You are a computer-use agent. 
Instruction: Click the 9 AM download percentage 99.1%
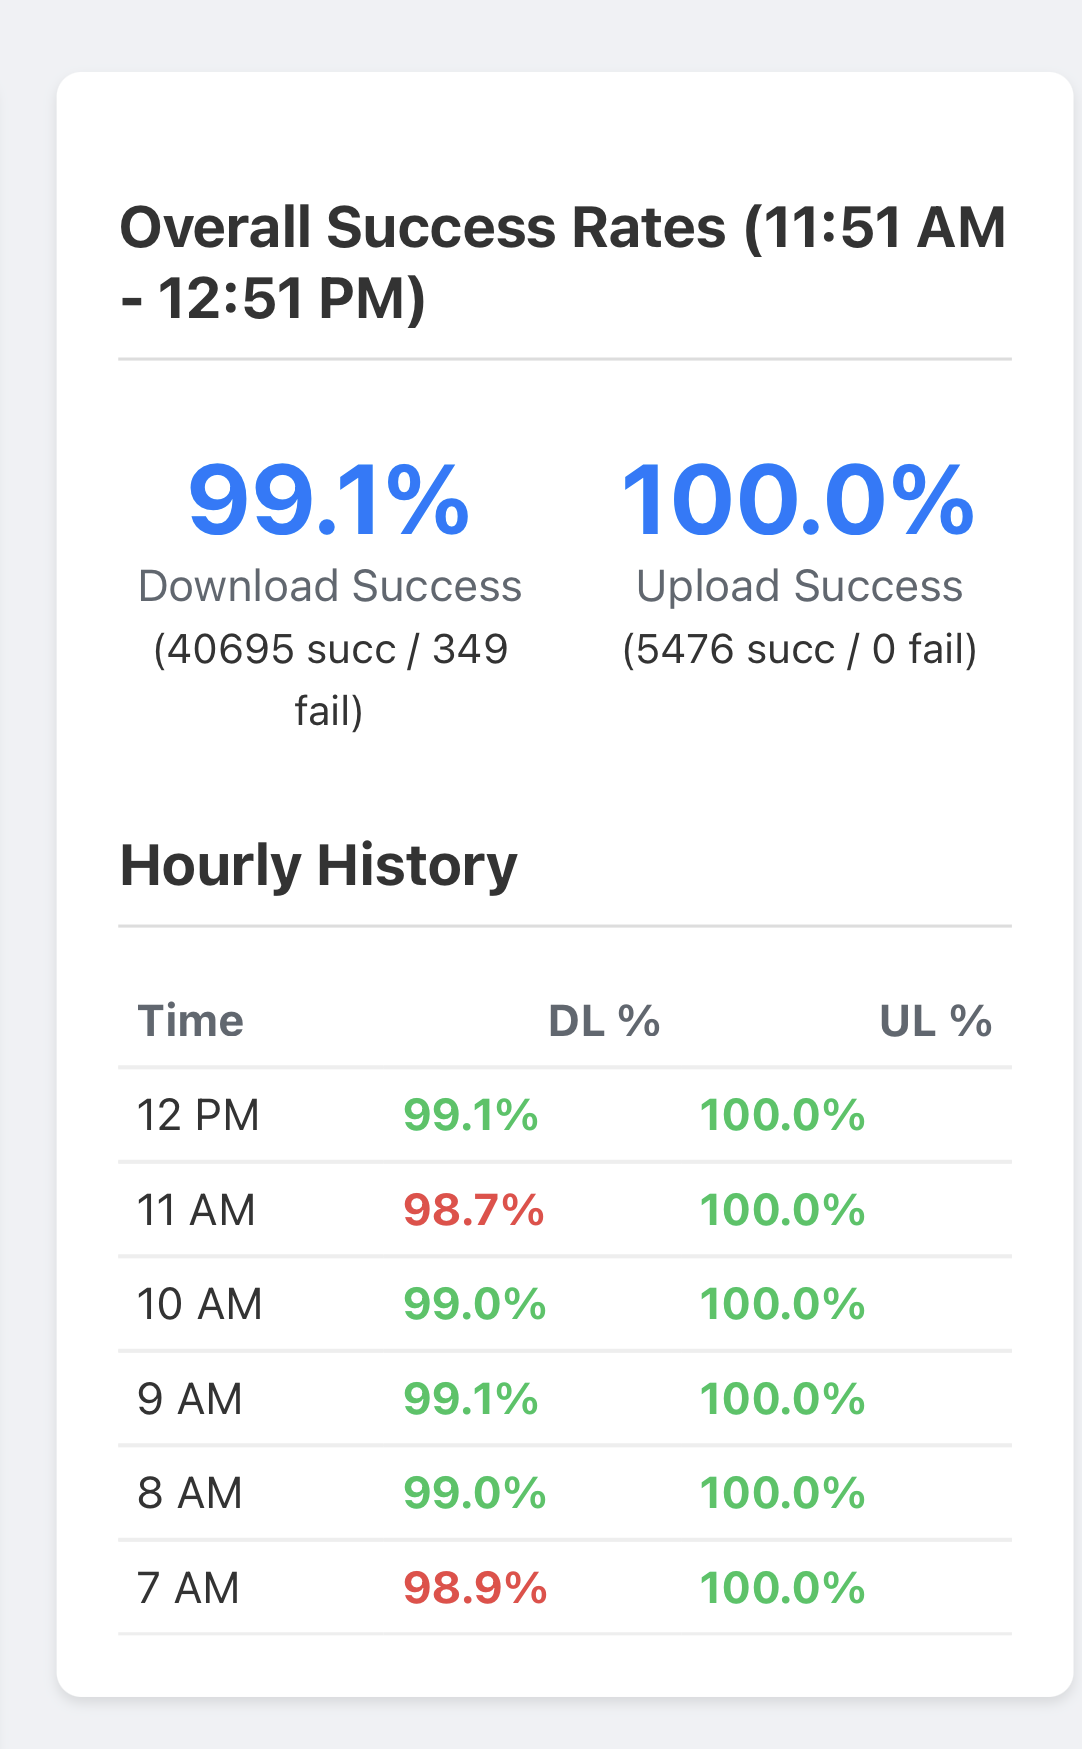point(471,1399)
